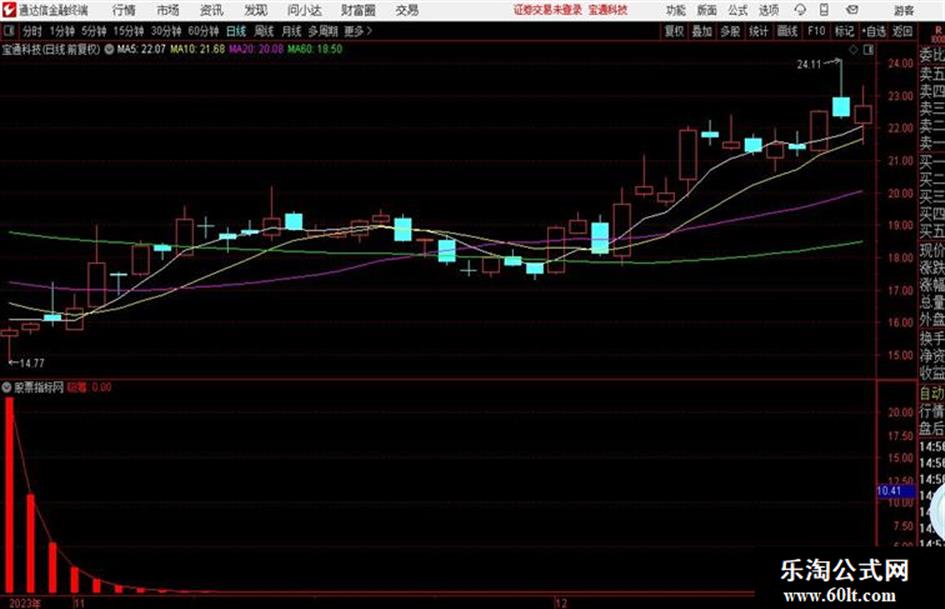
Task: Switch to the 60分钟 period
Action: pyautogui.click(x=203, y=31)
